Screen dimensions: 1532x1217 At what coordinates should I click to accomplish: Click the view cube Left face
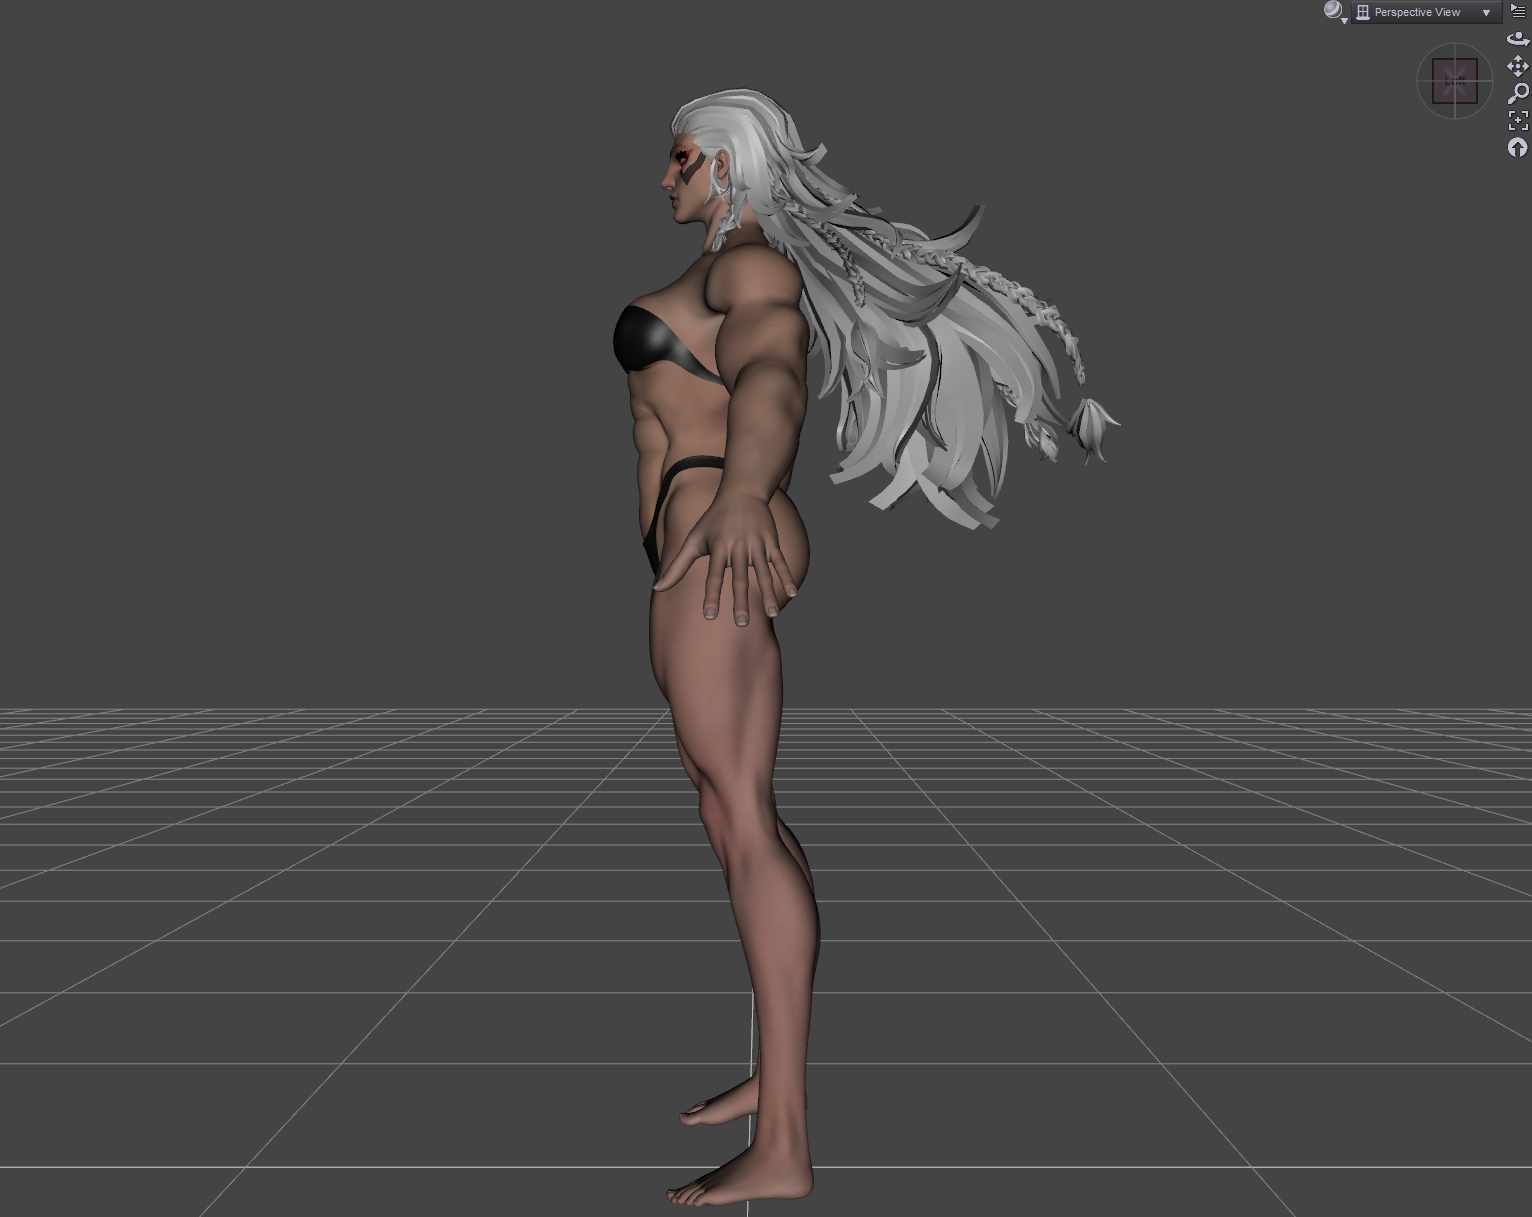pos(1454,81)
